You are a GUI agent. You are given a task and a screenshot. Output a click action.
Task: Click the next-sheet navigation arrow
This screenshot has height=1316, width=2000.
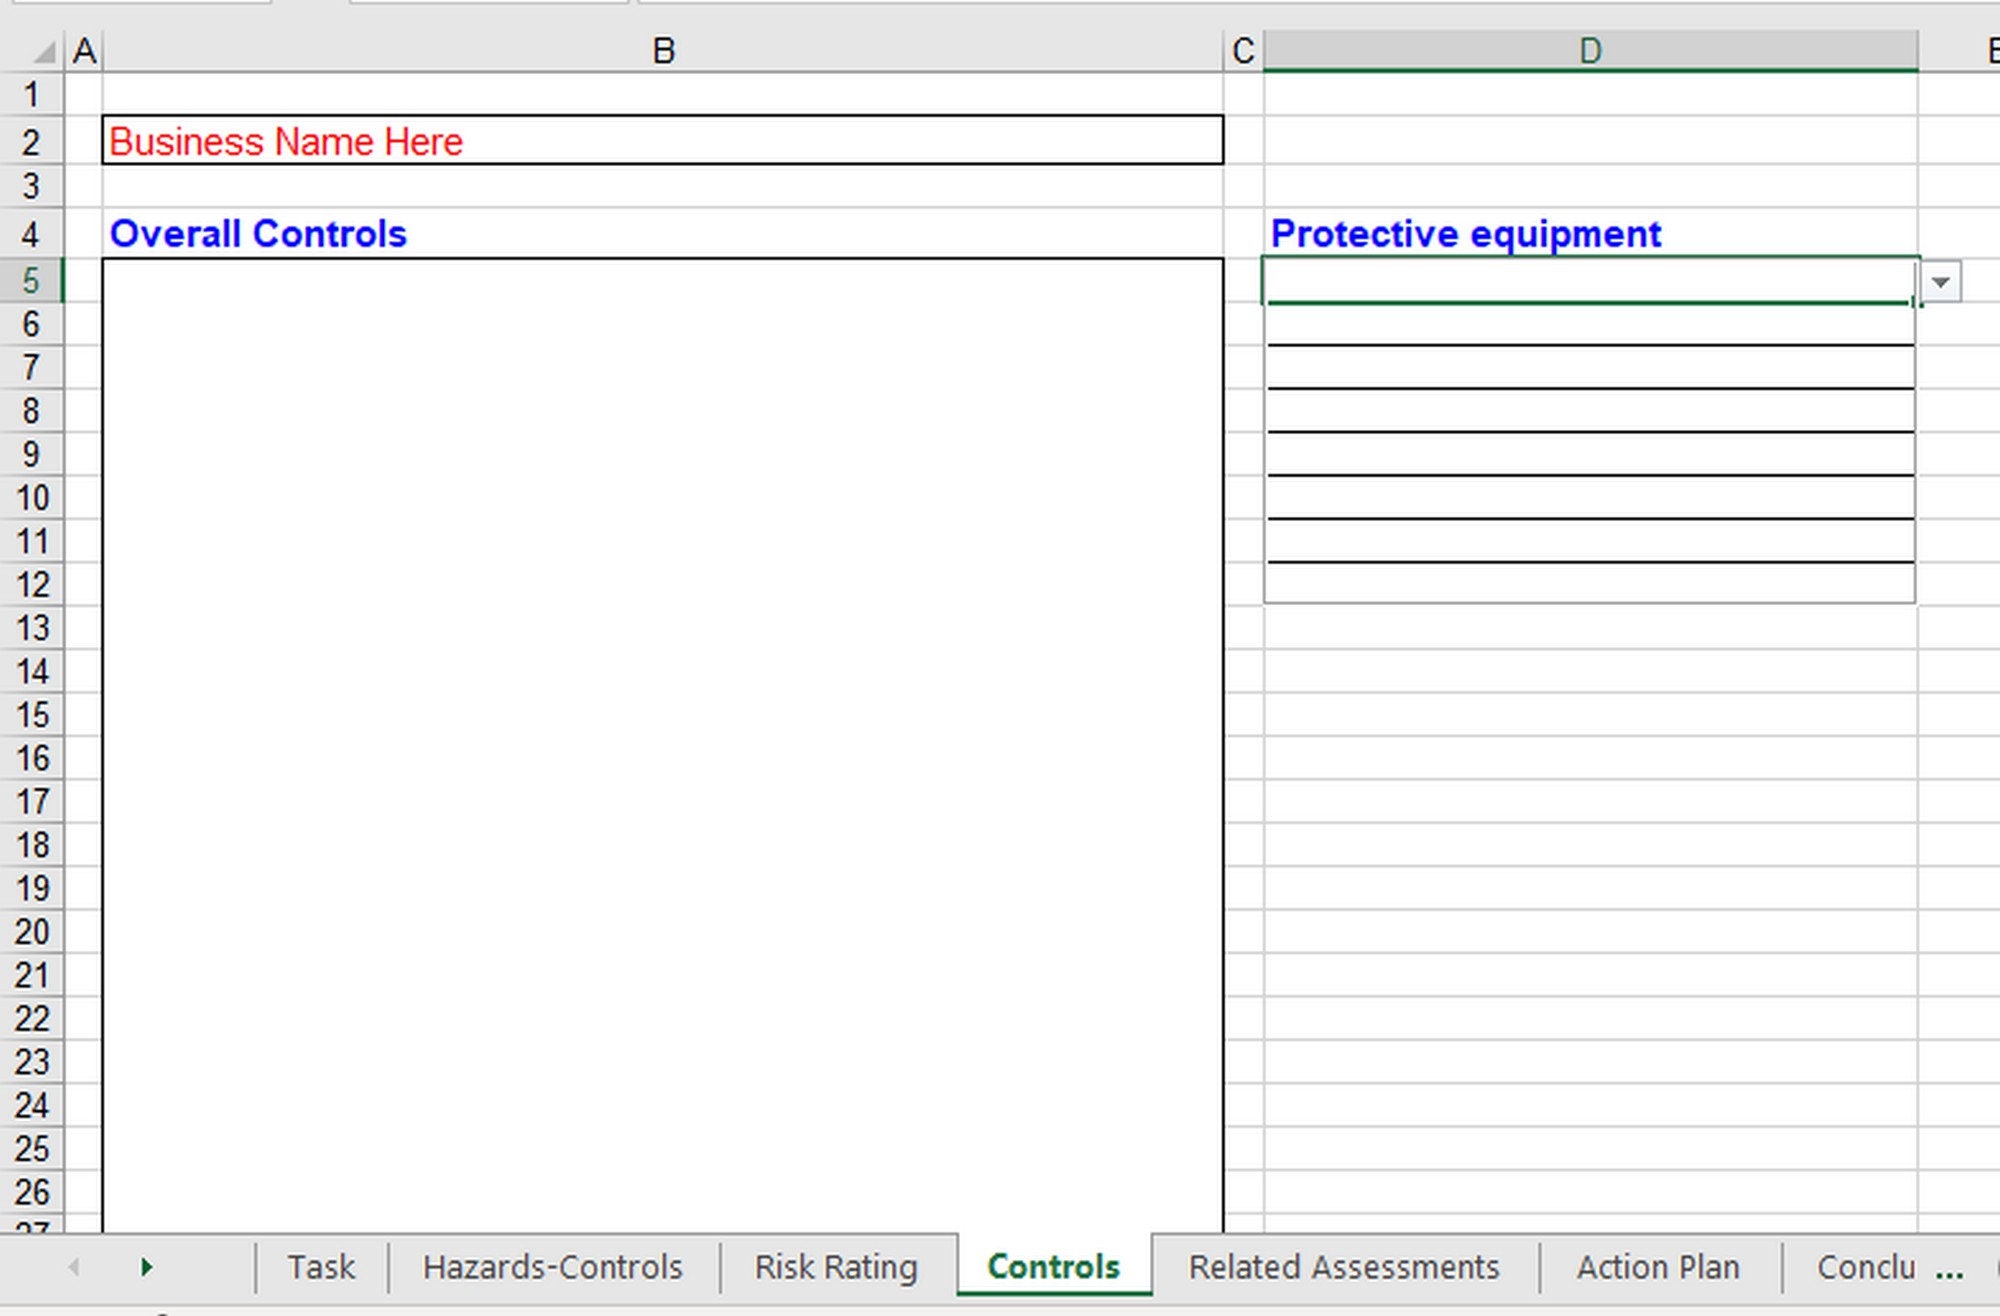coord(148,1266)
